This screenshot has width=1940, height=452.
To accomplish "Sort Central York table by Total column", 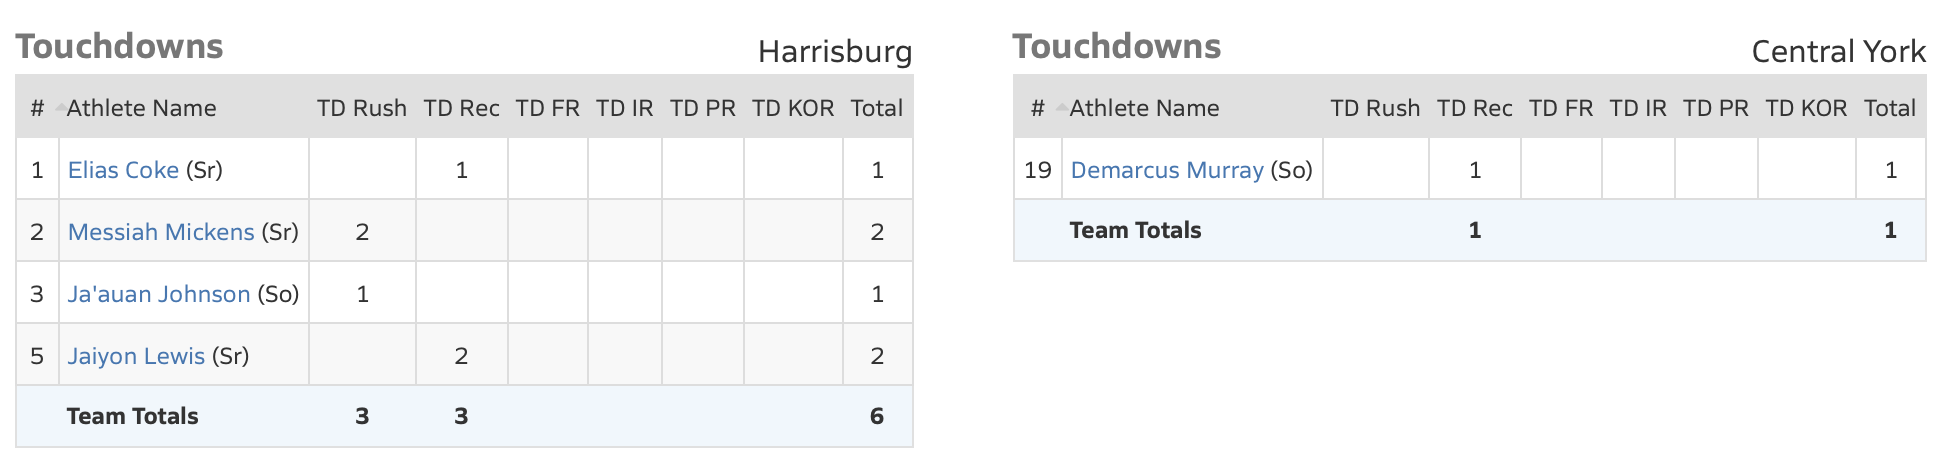I will (1890, 108).
